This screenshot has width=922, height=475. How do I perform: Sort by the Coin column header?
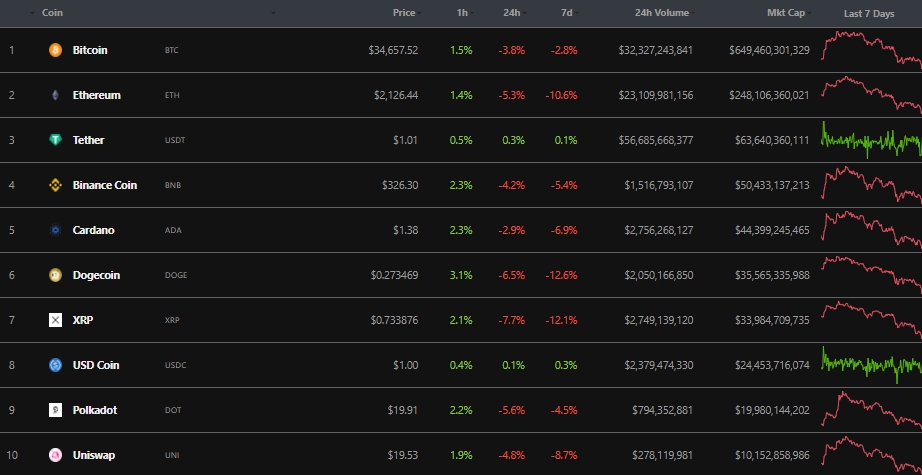coord(52,13)
